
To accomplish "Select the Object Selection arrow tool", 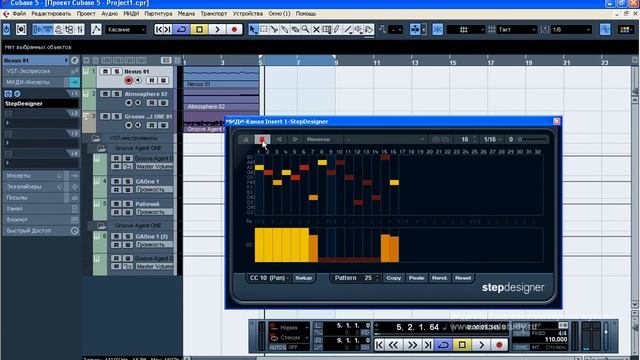I will tap(253, 29).
